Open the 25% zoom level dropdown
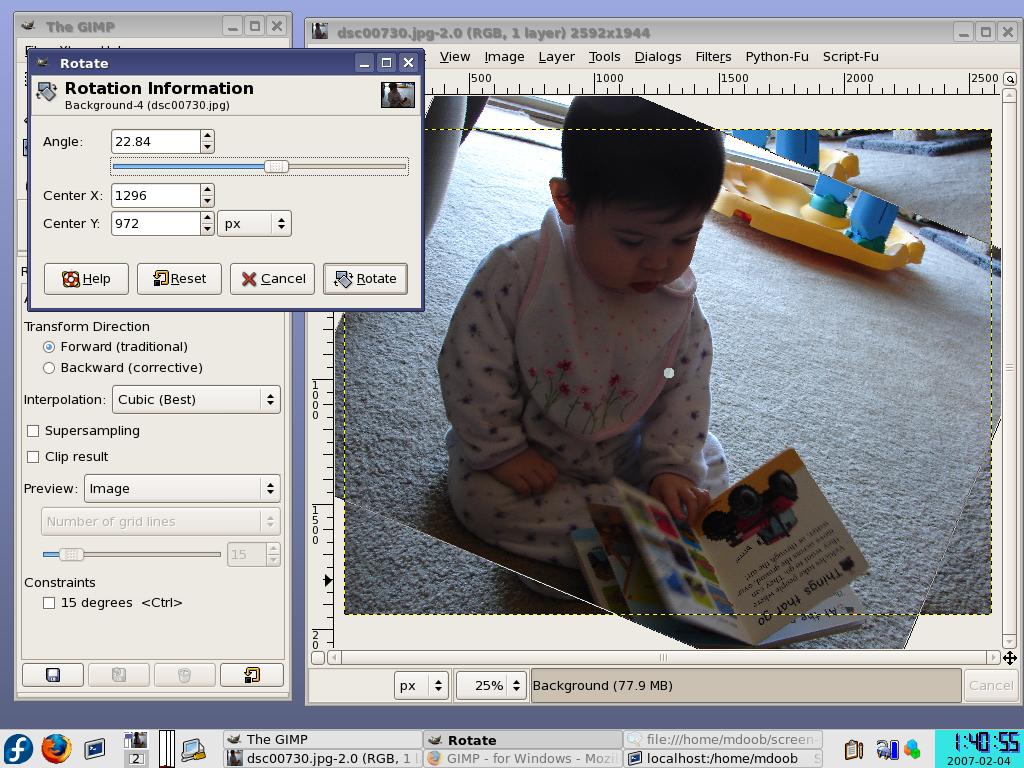 (x=490, y=686)
